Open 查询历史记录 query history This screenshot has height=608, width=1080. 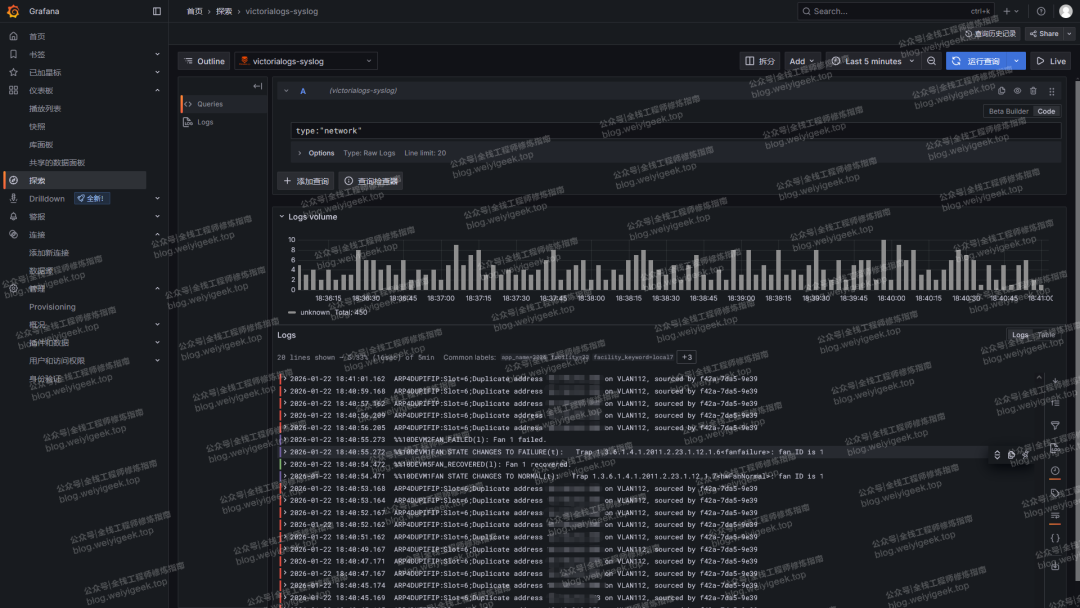(x=990, y=34)
